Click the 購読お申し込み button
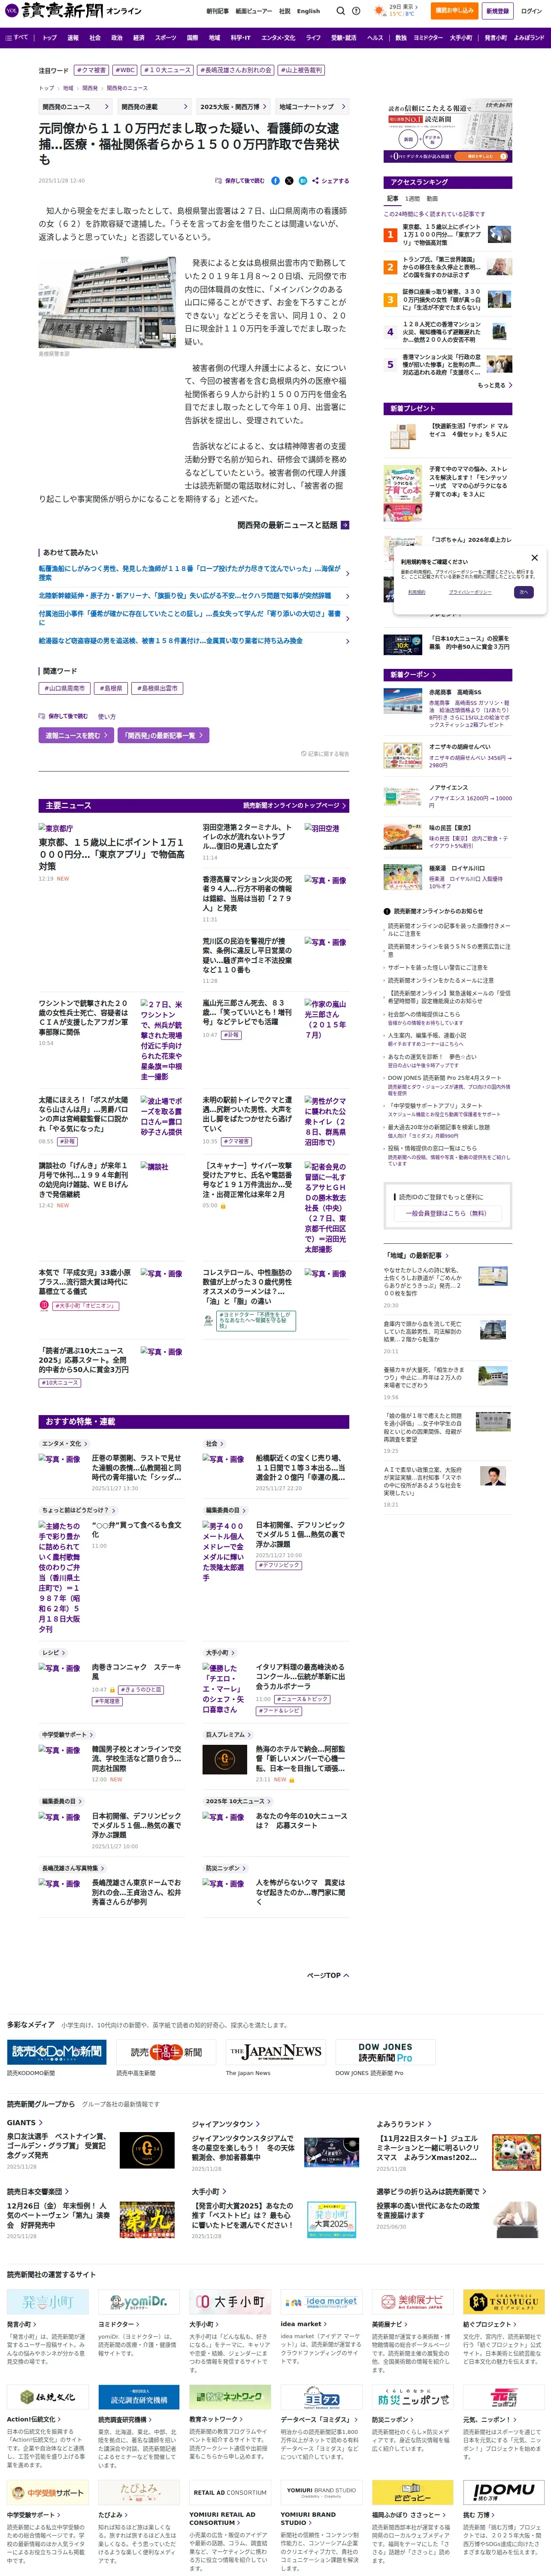551x2576 pixels. pyautogui.click(x=454, y=11)
